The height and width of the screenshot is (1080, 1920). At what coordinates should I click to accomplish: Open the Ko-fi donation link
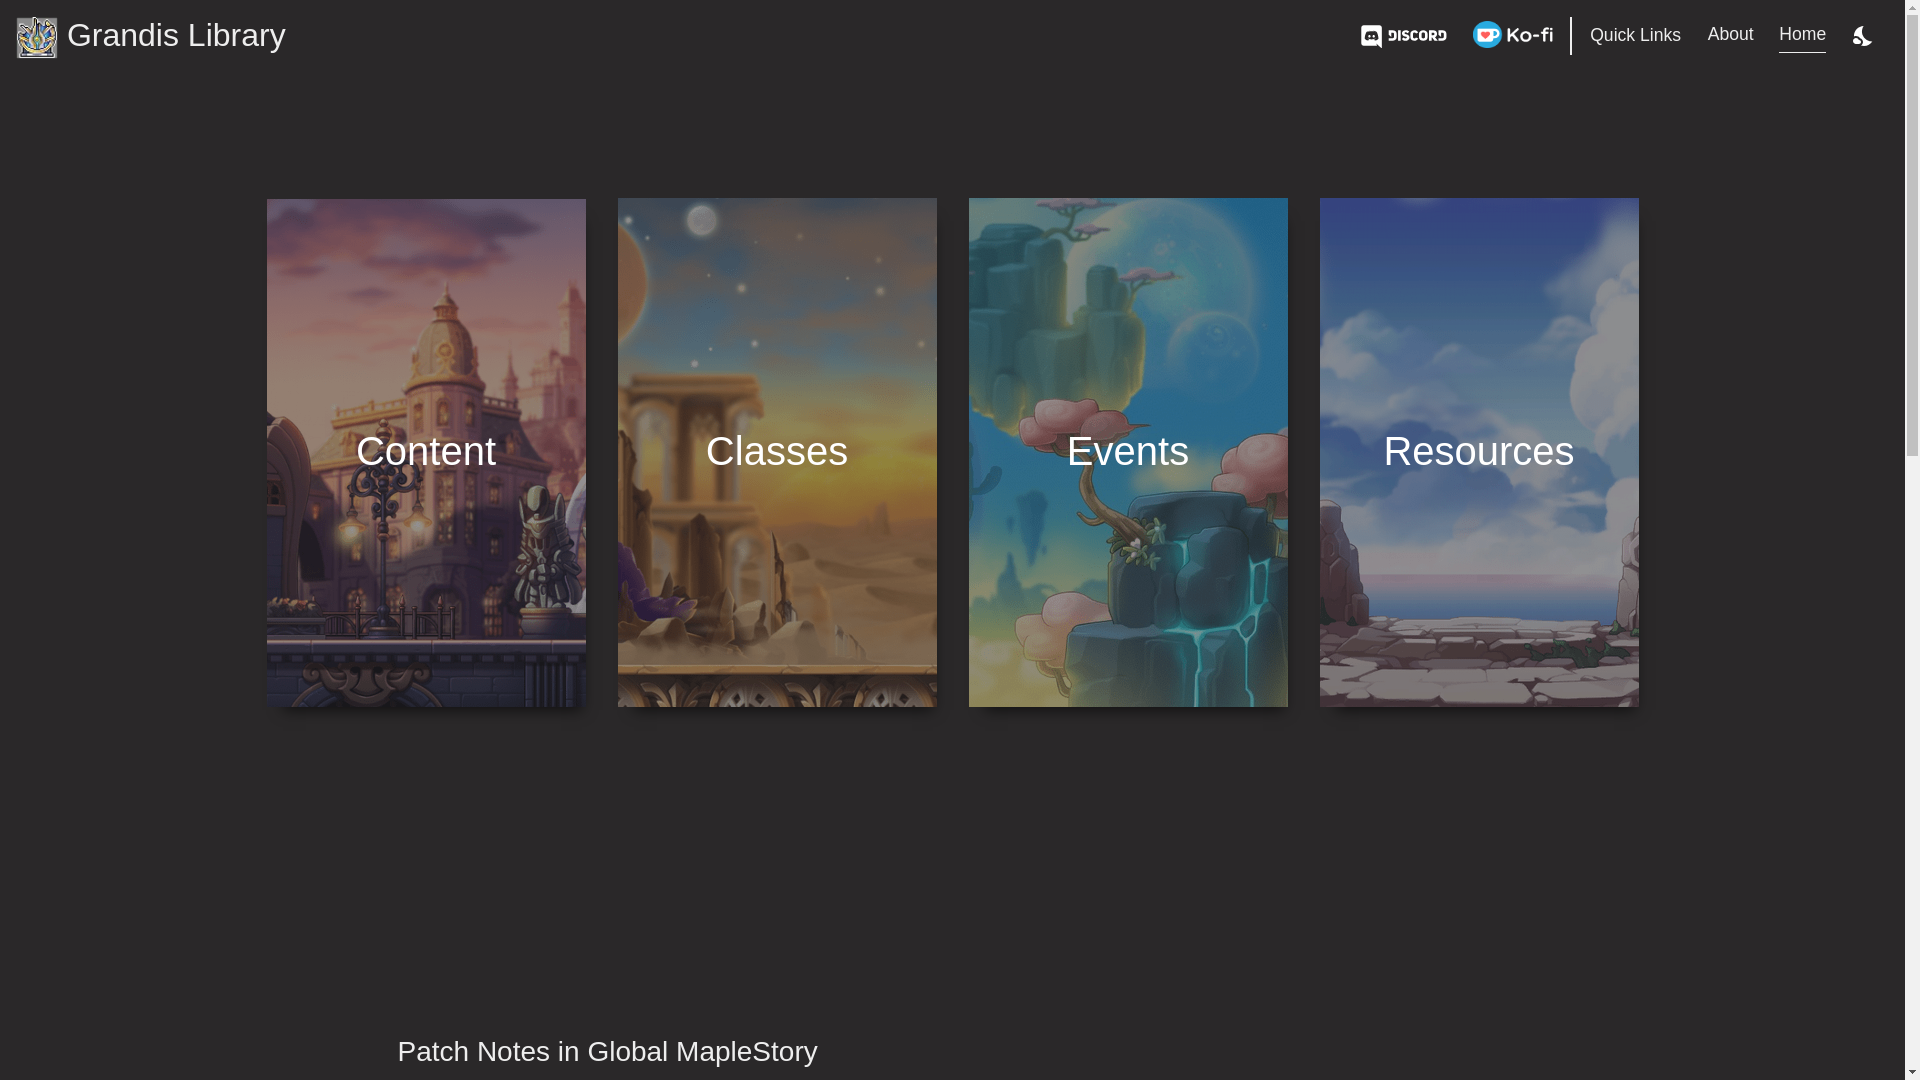[1512, 35]
